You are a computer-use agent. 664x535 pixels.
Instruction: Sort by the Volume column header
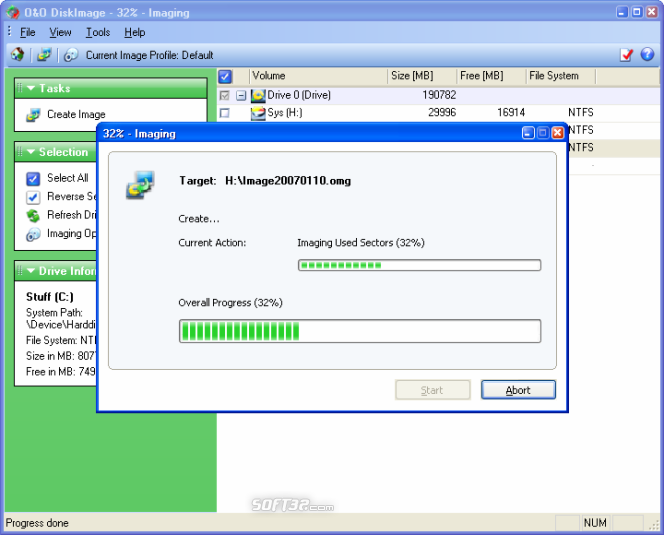tap(318, 76)
